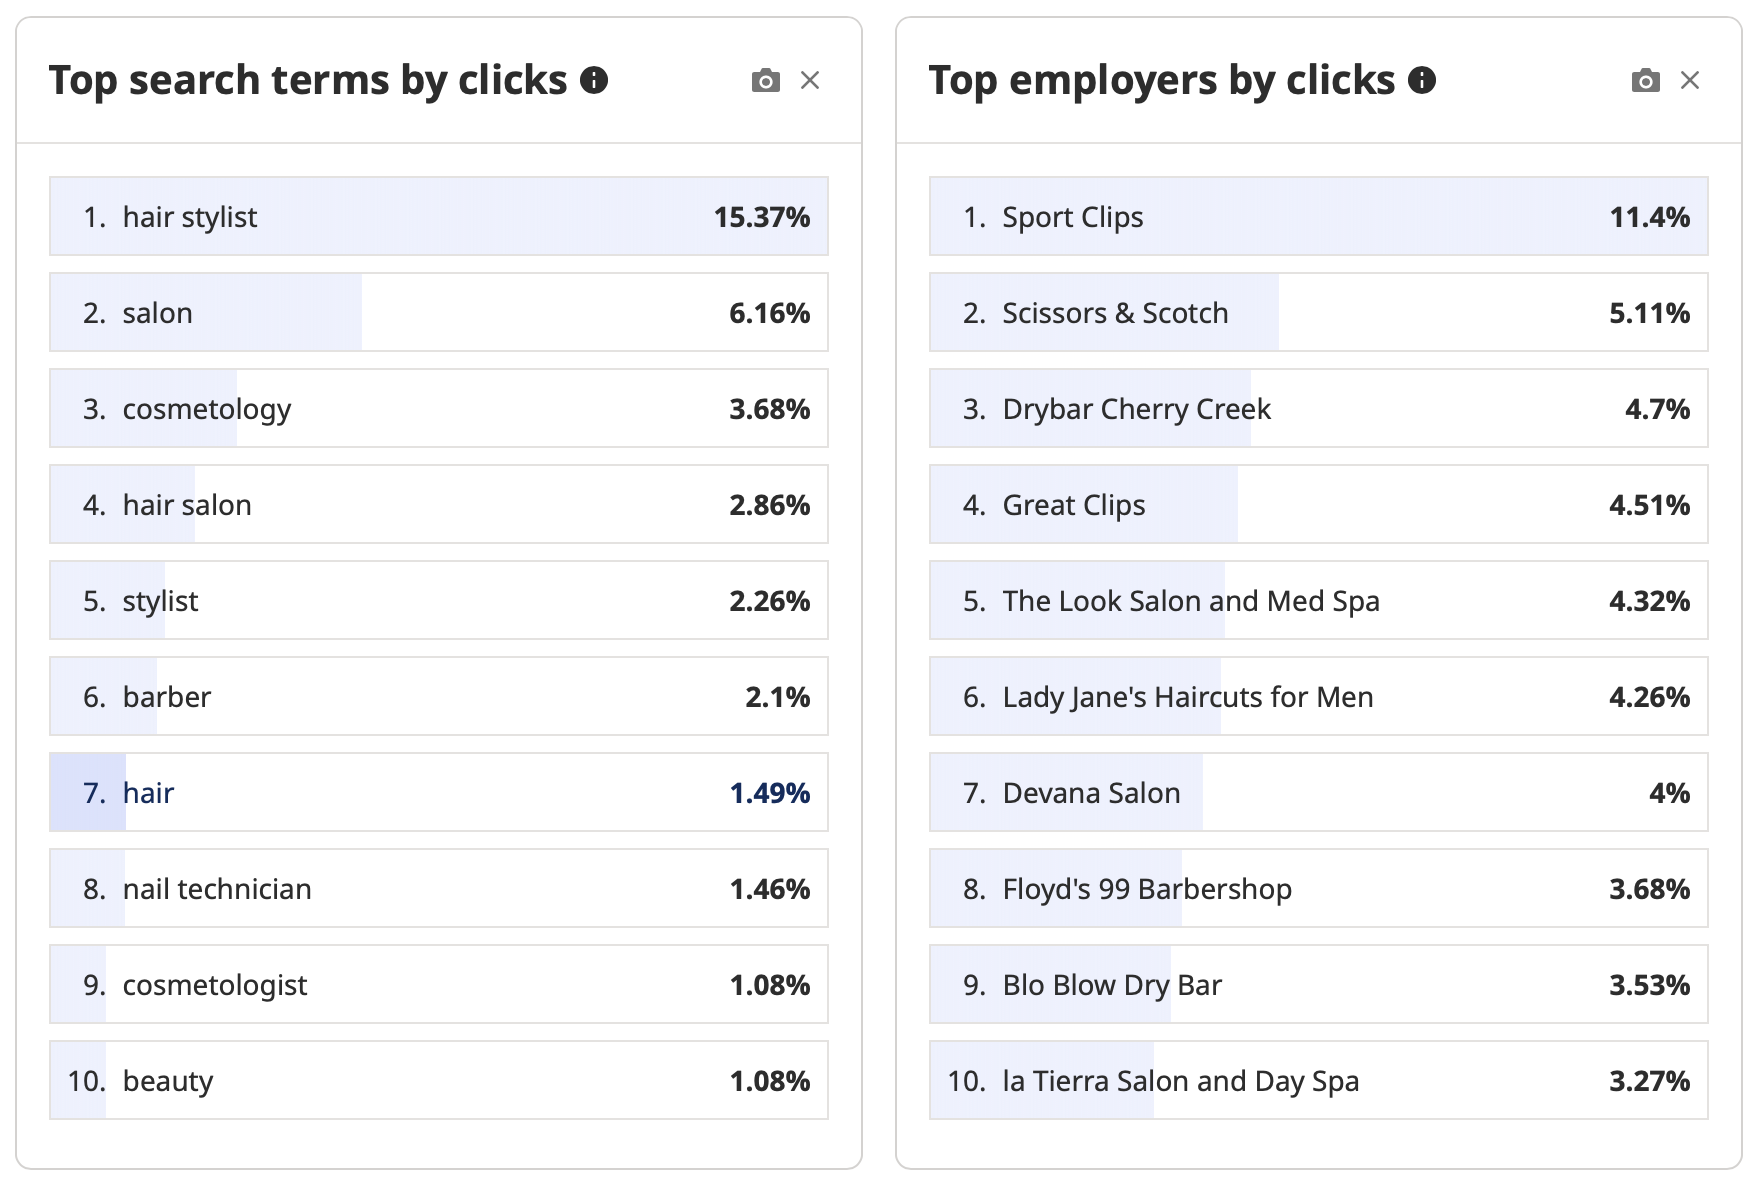Select the Sport Clips employer row

pos(1319,216)
